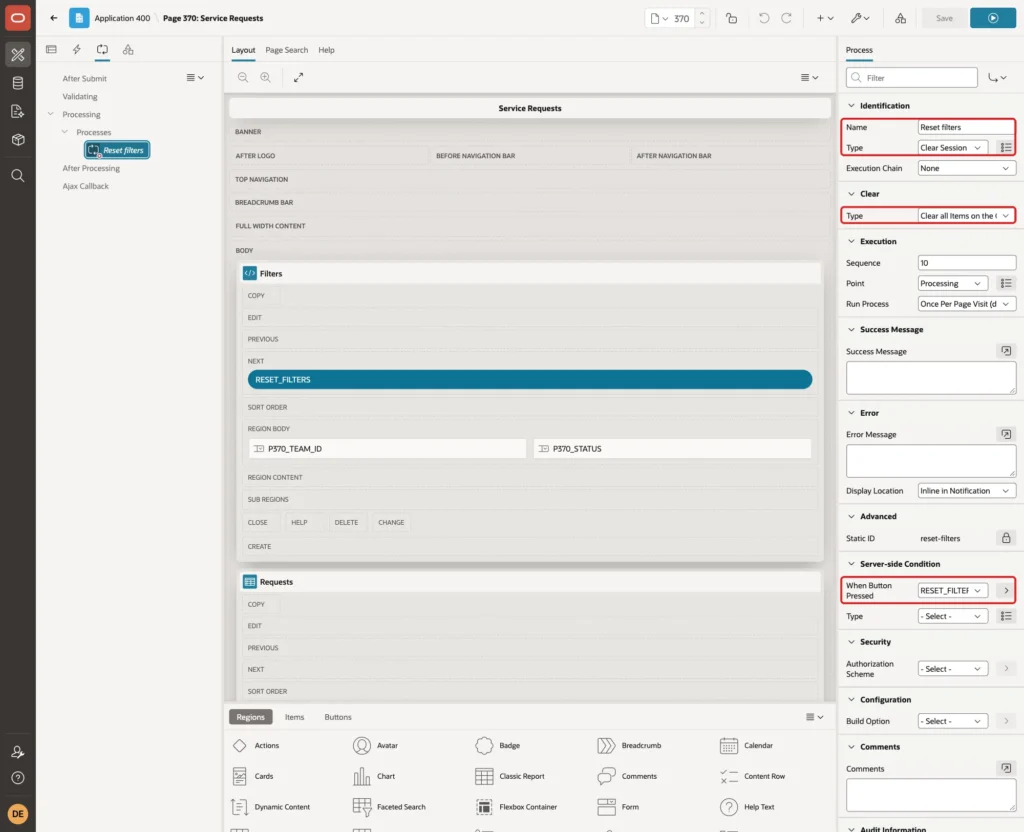Open the Run Process dropdown
Screen dimensions: 1024x832
point(967,304)
